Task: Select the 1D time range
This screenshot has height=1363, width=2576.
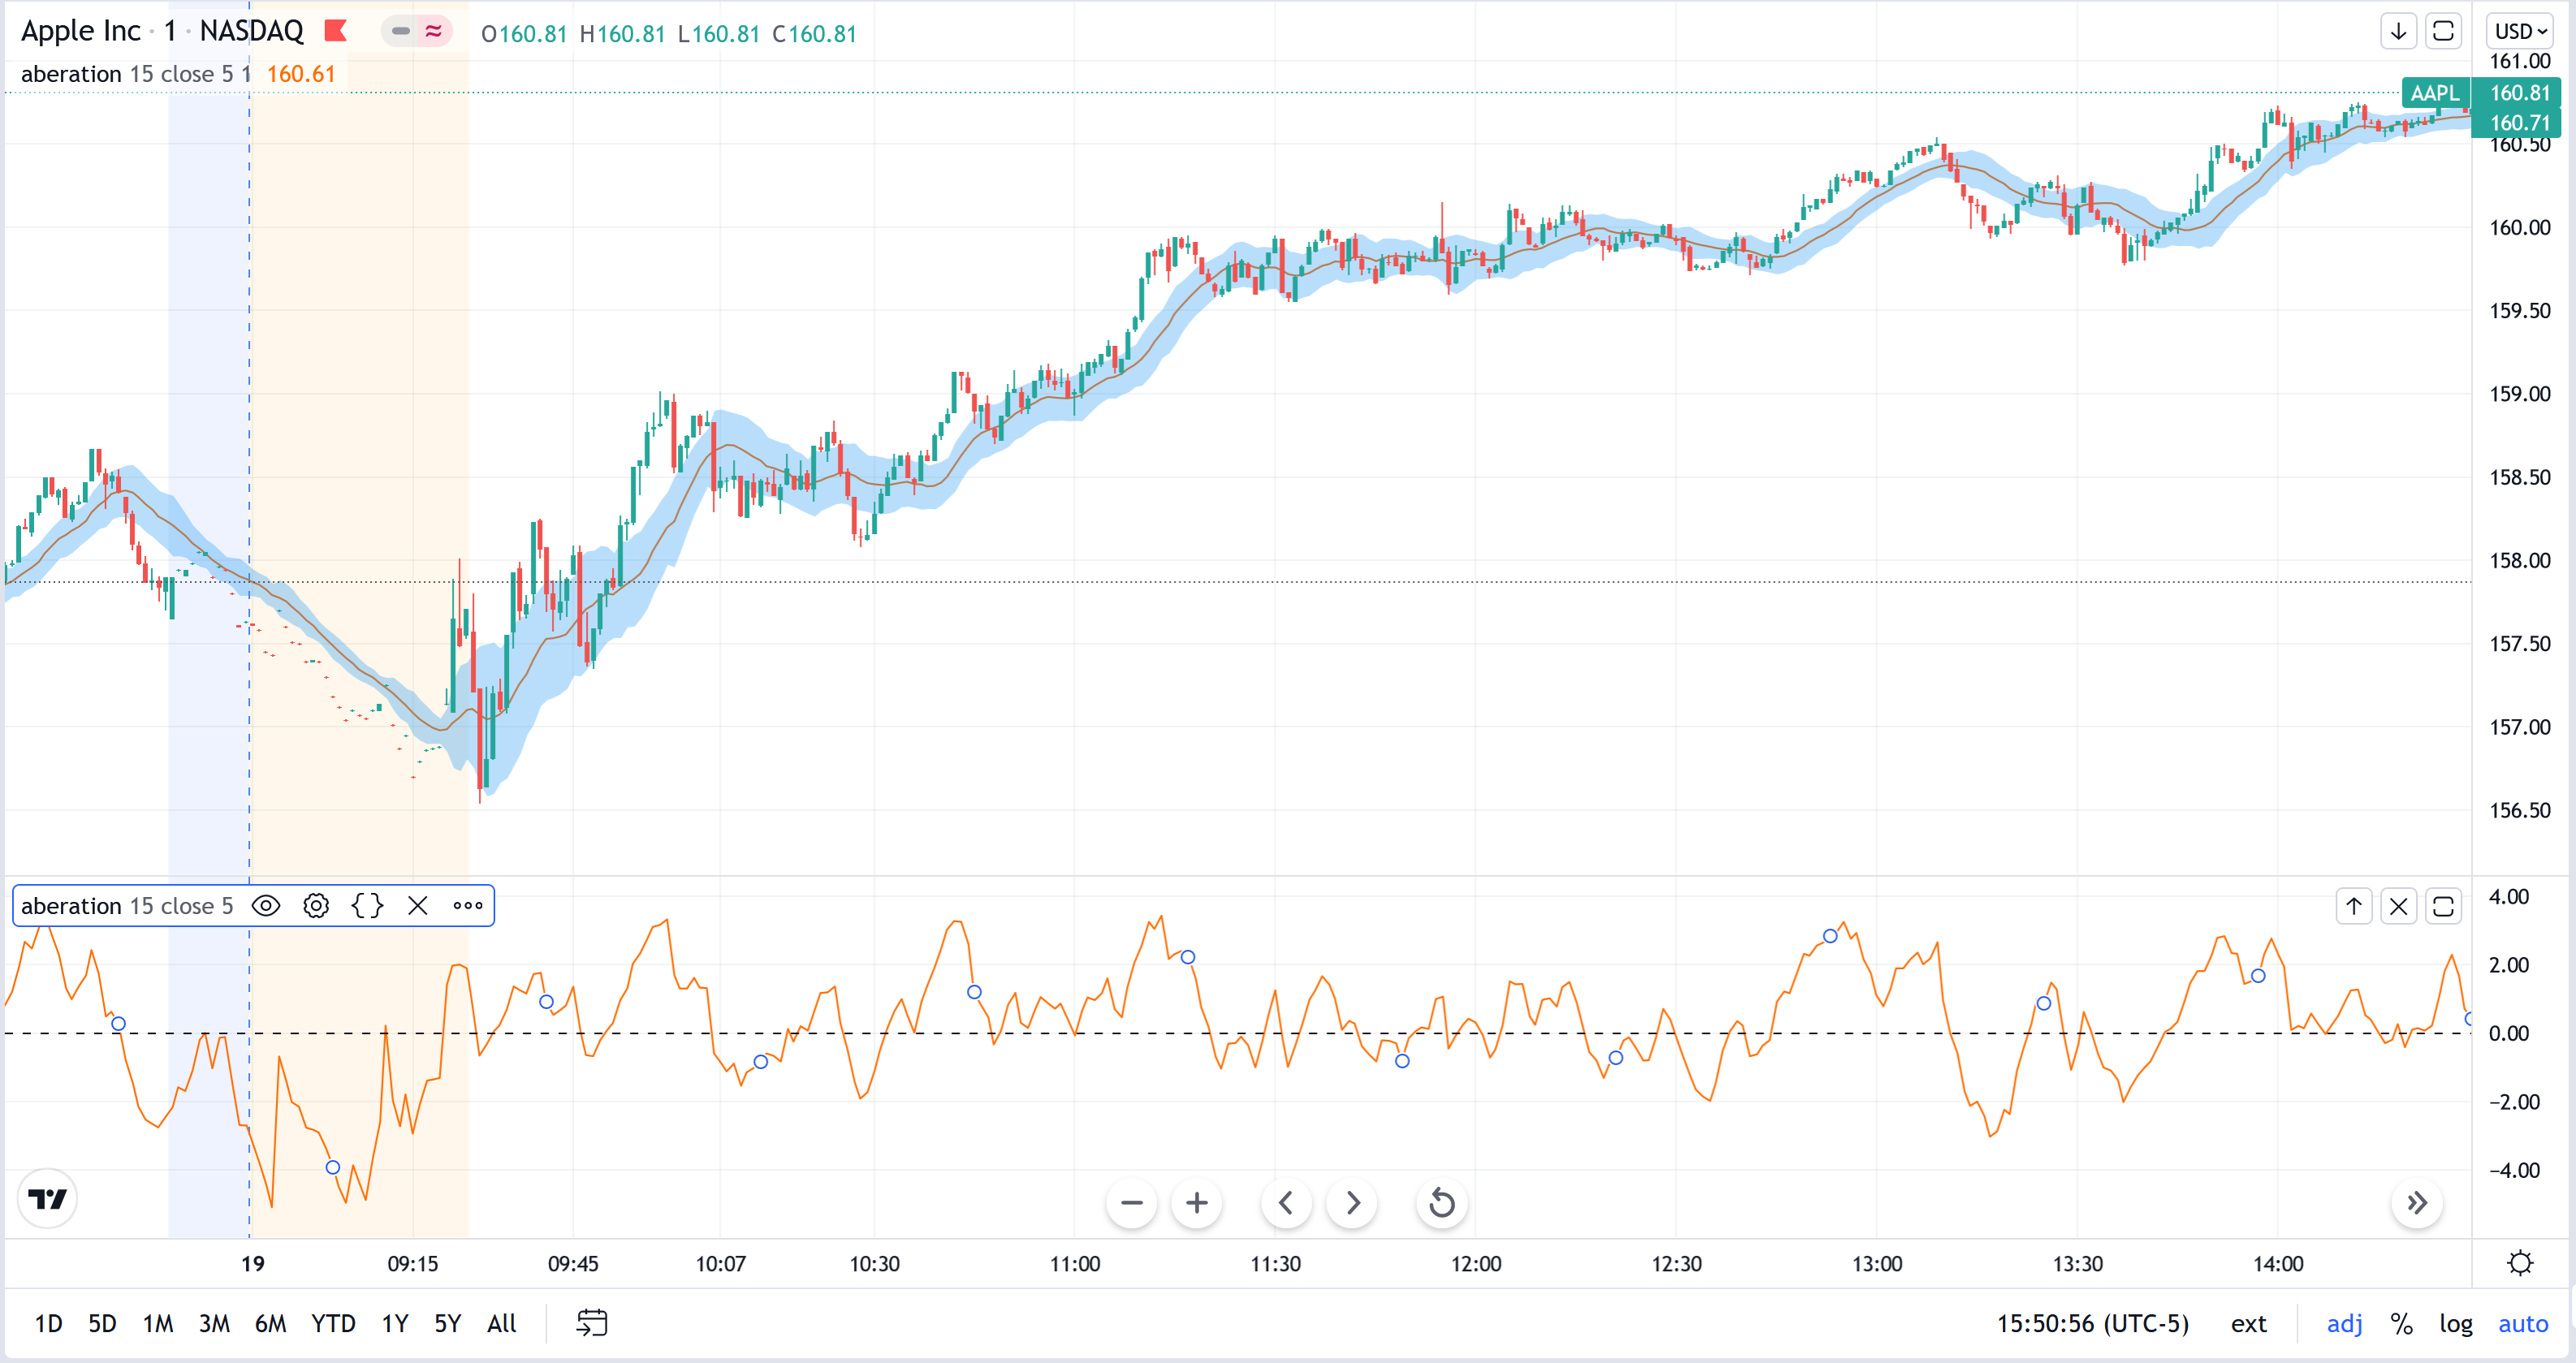Action: click(x=48, y=1324)
